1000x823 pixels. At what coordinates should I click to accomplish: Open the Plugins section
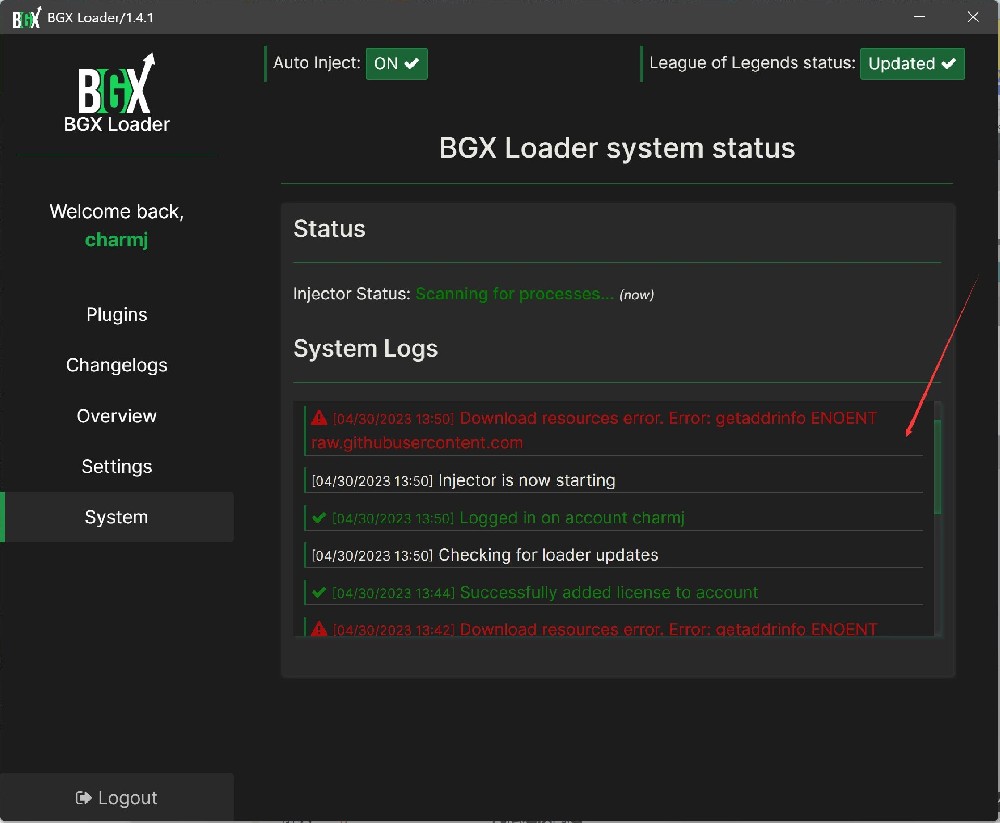point(117,315)
